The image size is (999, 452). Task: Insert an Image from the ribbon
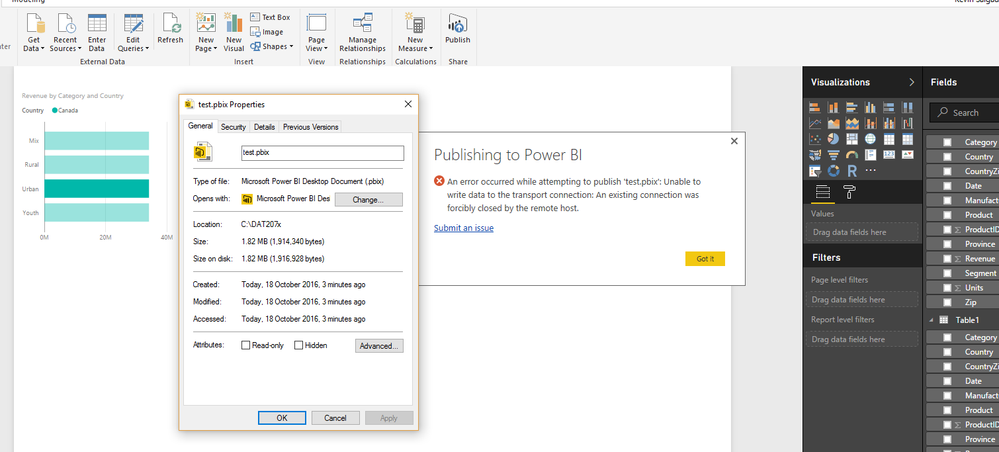267,32
